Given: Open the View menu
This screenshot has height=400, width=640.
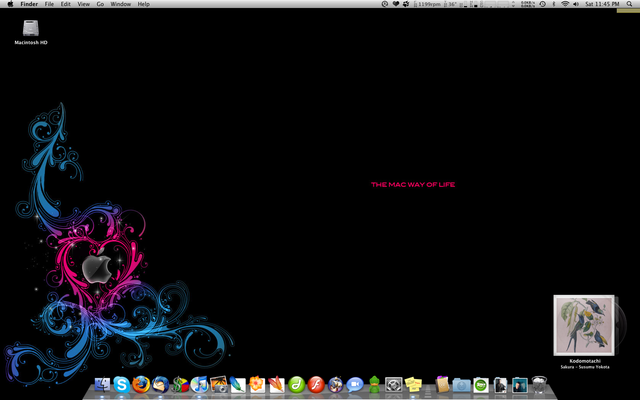Looking at the screenshot, I should click(84, 4).
